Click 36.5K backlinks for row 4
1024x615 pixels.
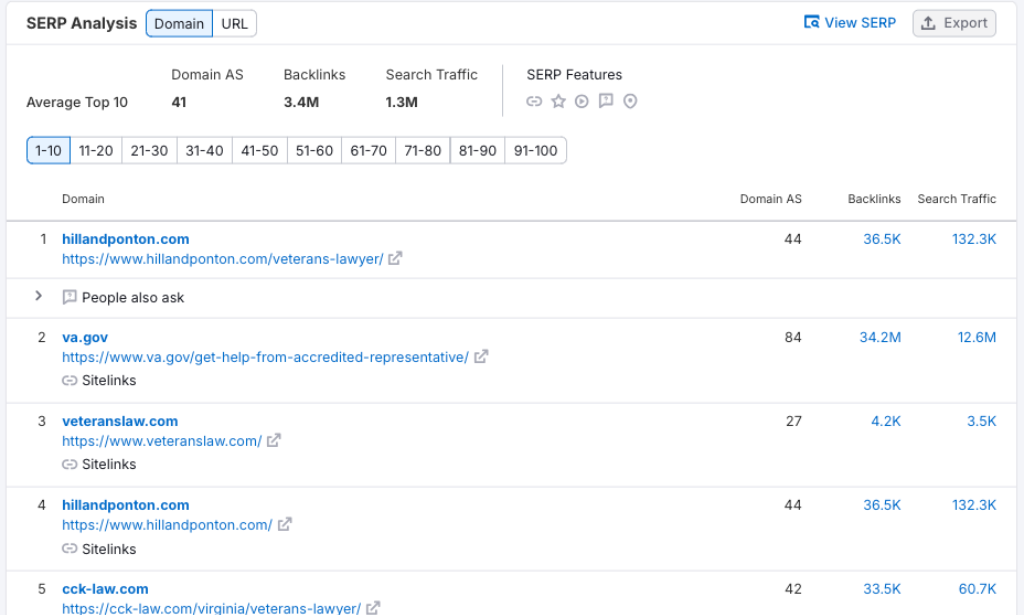tap(882, 505)
